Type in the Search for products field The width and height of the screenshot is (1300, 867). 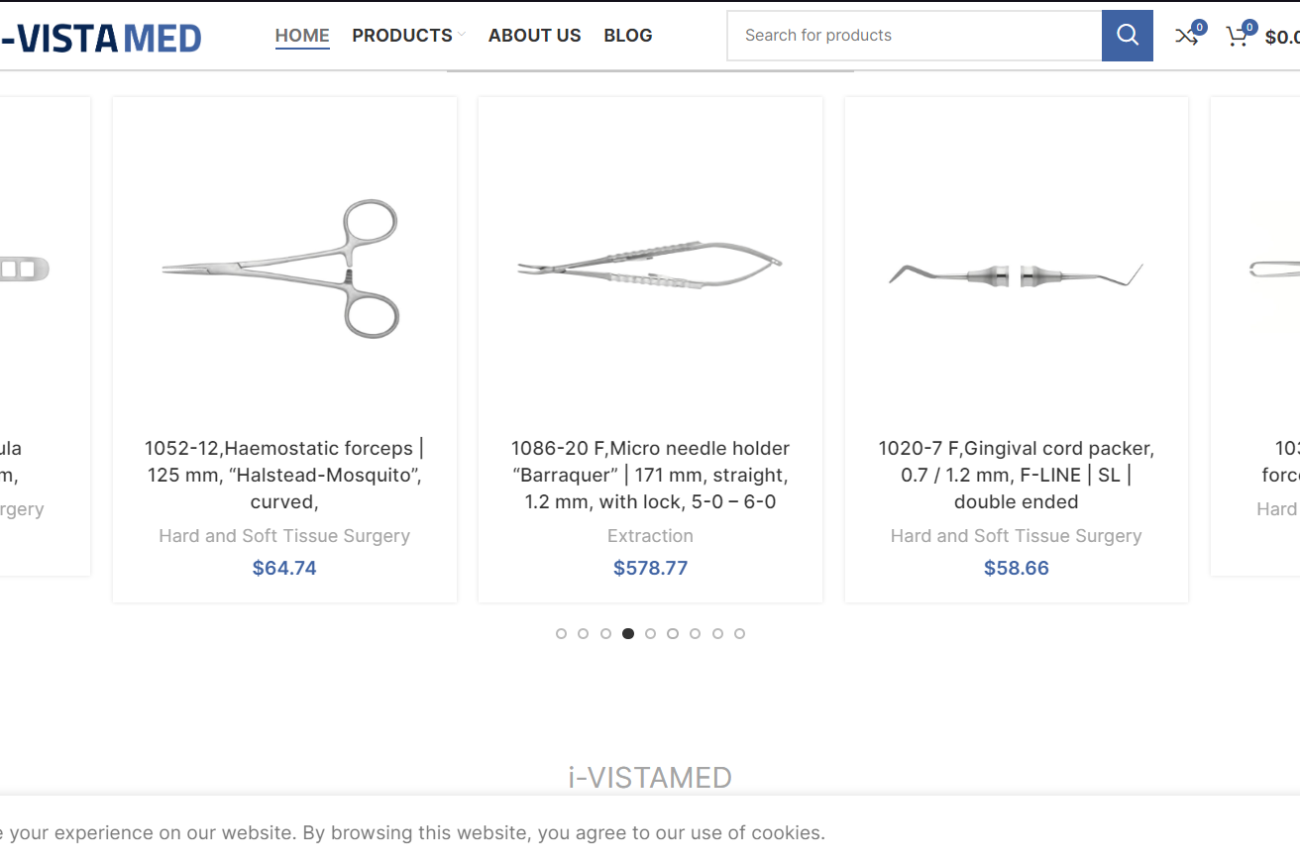pyautogui.click(x=915, y=36)
